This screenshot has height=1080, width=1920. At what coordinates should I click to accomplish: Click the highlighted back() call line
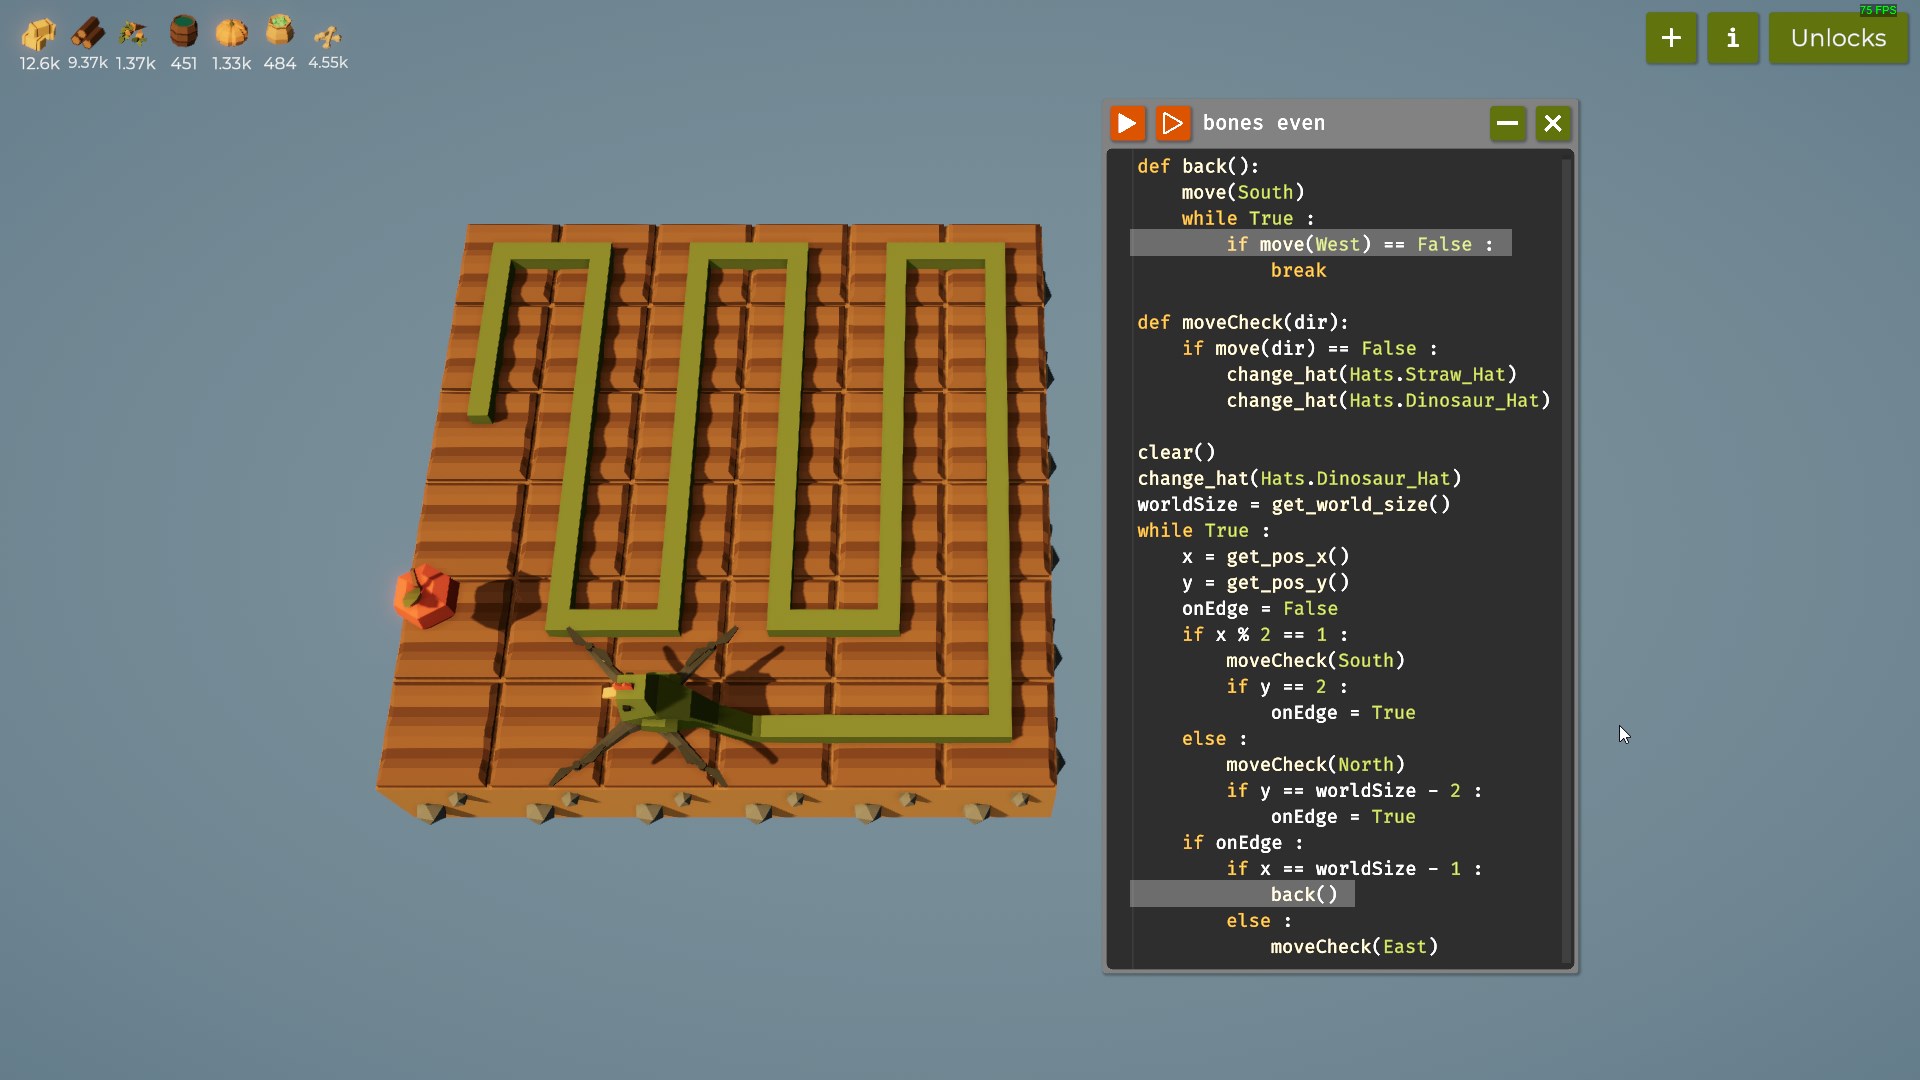point(1303,894)
